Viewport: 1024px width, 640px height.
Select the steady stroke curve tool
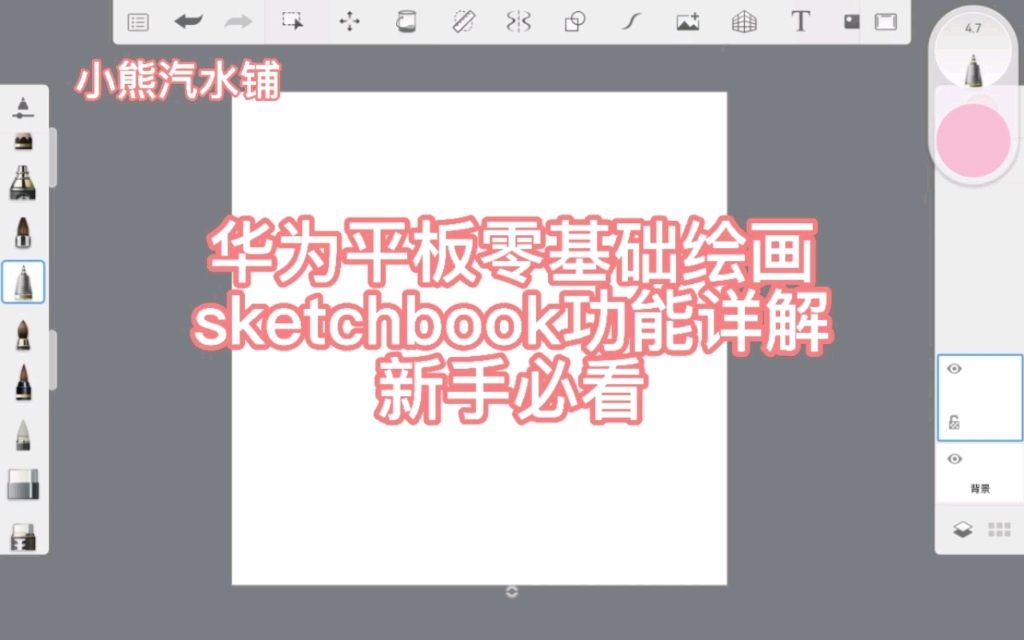(630, 21)
